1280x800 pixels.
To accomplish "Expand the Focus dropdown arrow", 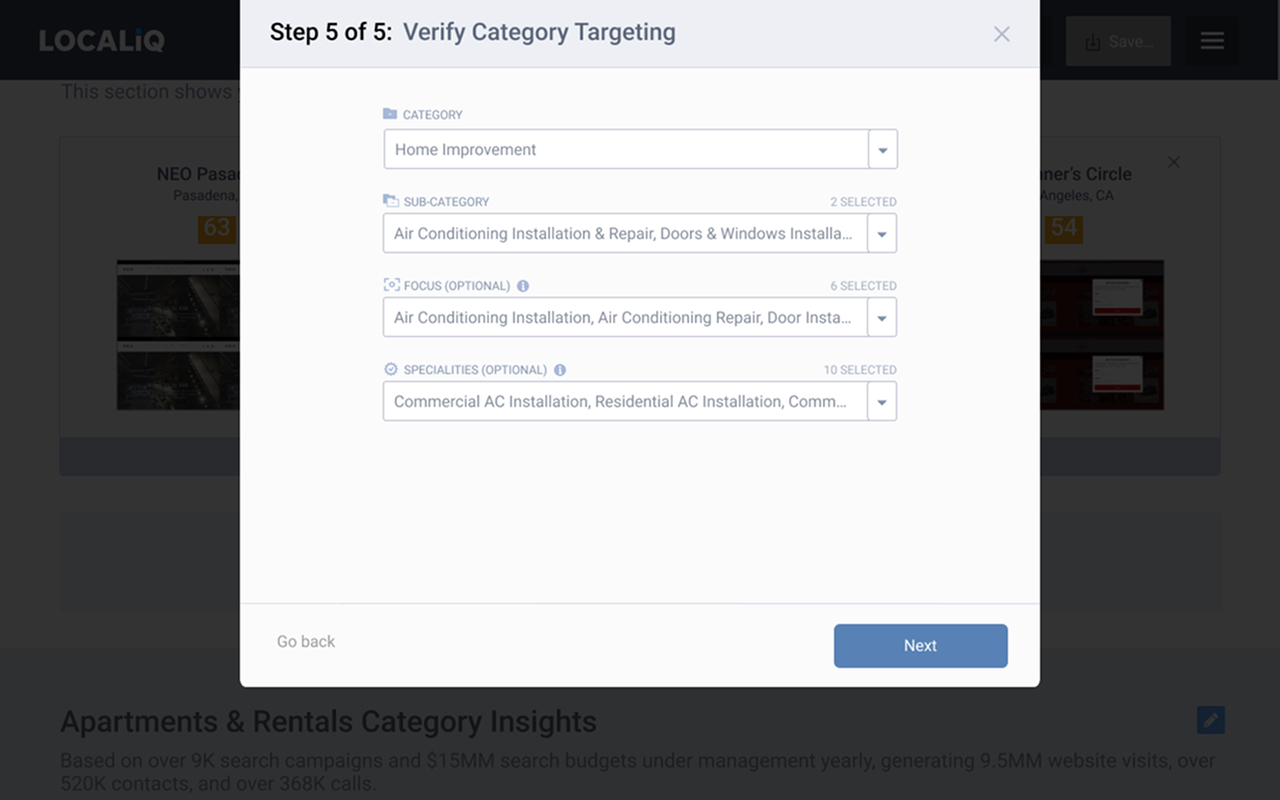I will [882, 317].
